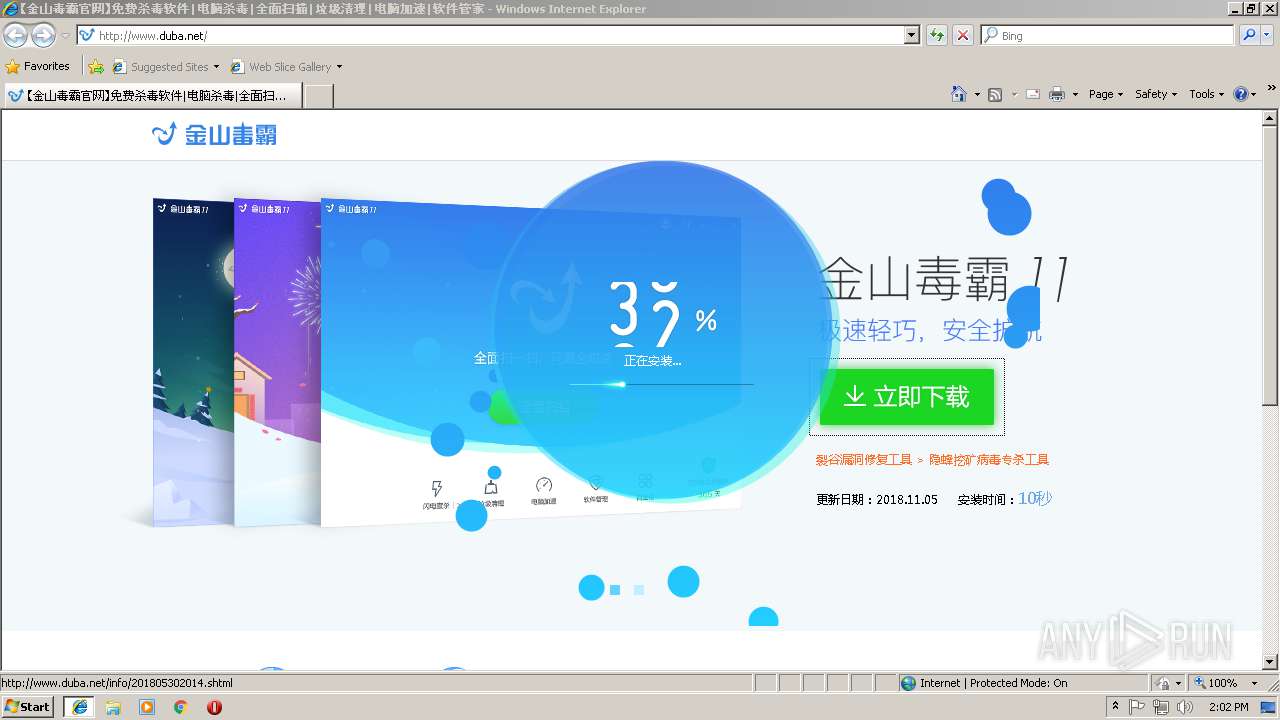
Task: Open the Favorites star panel
Action: point(12,67)
